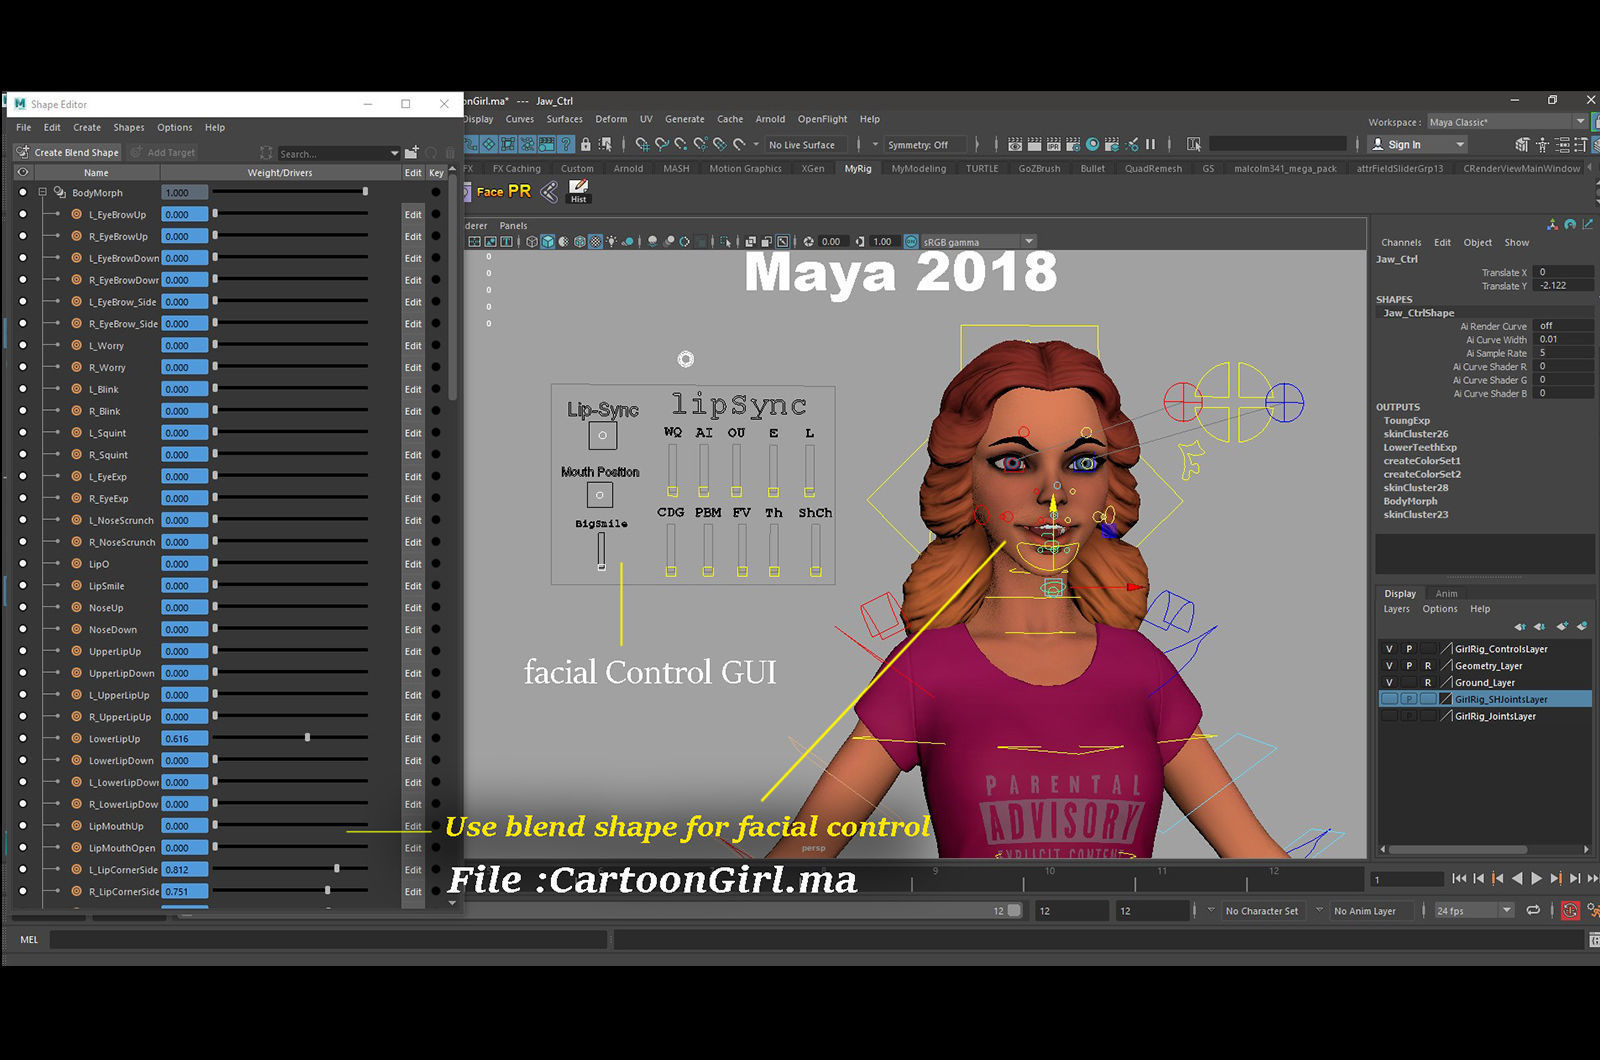Open the Modeling Toolkit icon
The image size is (1600, 1060).
[x=1522, y=144]
